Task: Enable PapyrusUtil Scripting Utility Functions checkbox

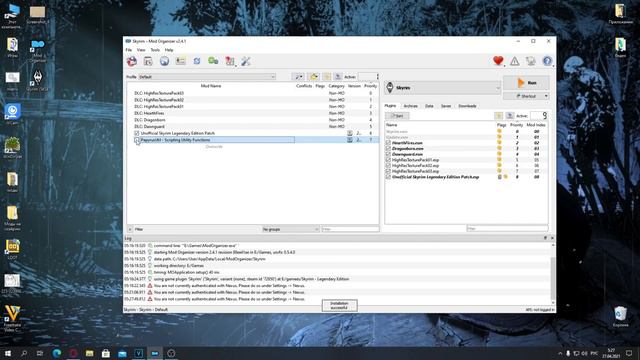Action: click(x=137, y=140)
